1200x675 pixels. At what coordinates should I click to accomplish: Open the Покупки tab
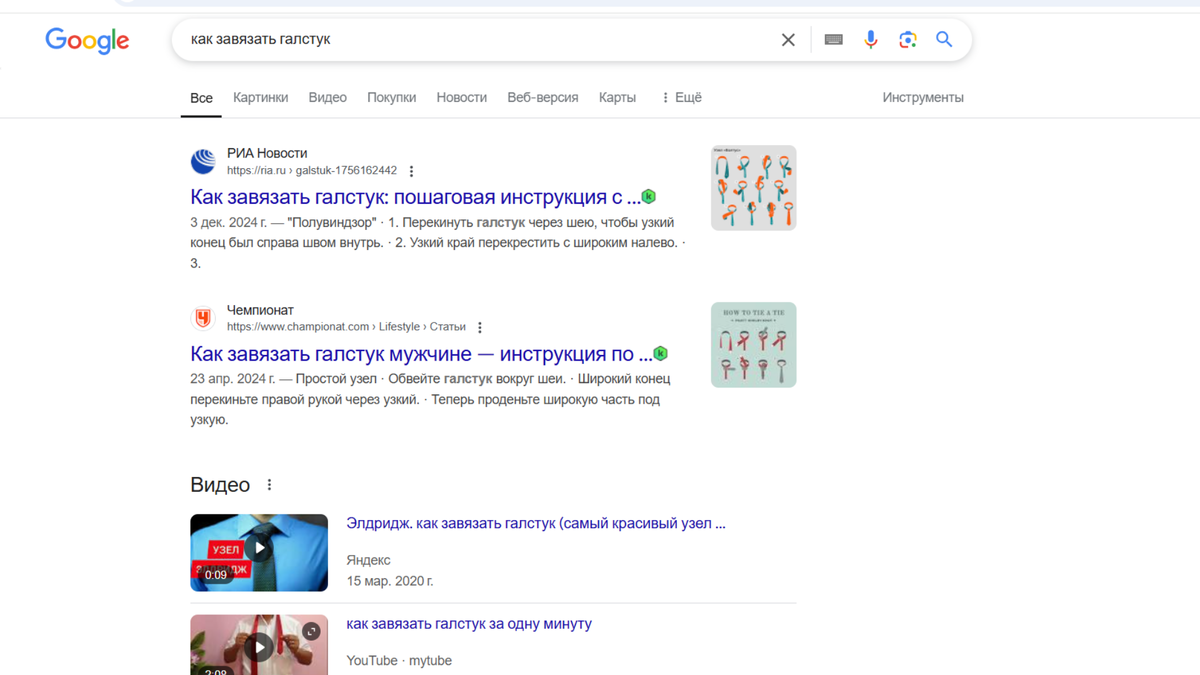[391, 97]
